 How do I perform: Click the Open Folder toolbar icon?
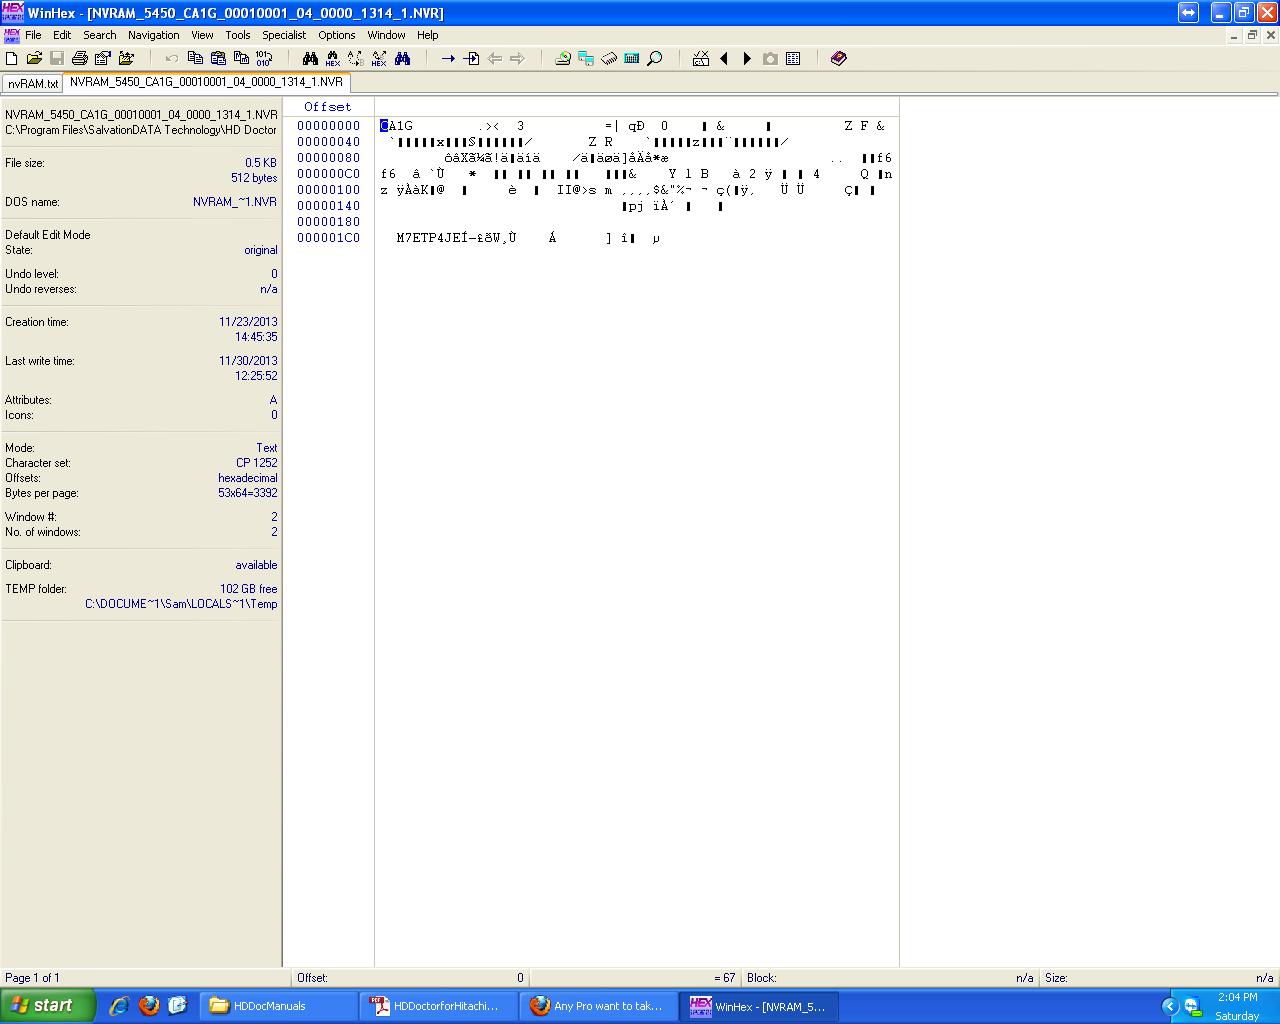tap(126, 59)
